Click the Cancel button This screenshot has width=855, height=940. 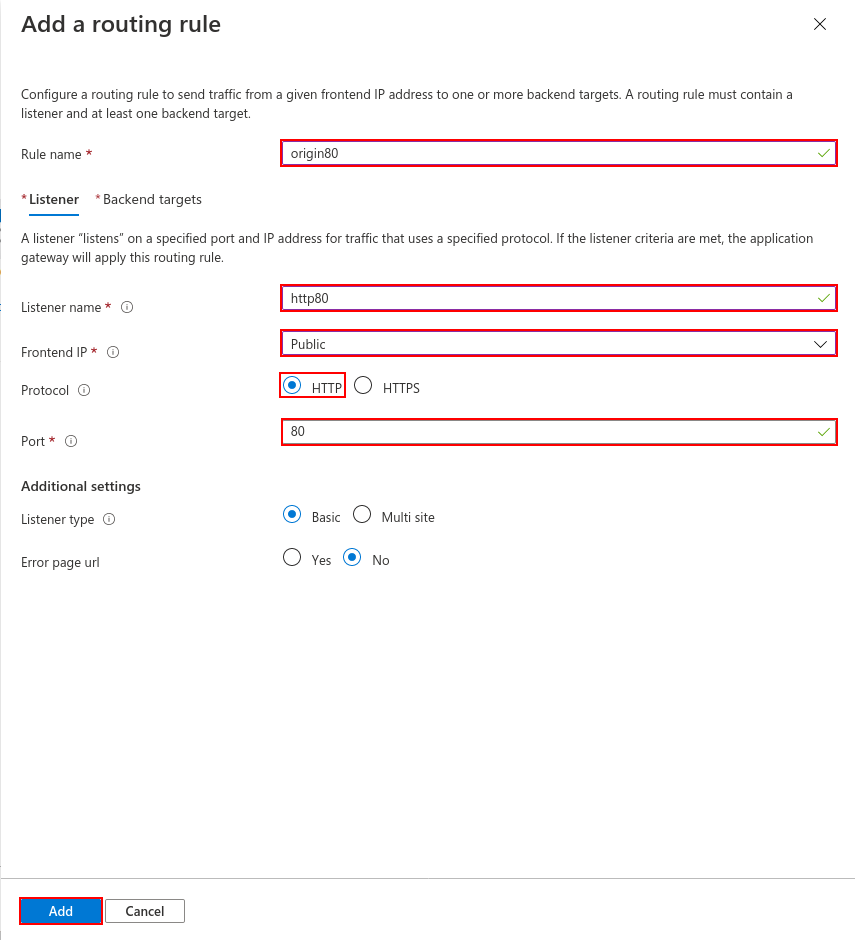point(144,911)
